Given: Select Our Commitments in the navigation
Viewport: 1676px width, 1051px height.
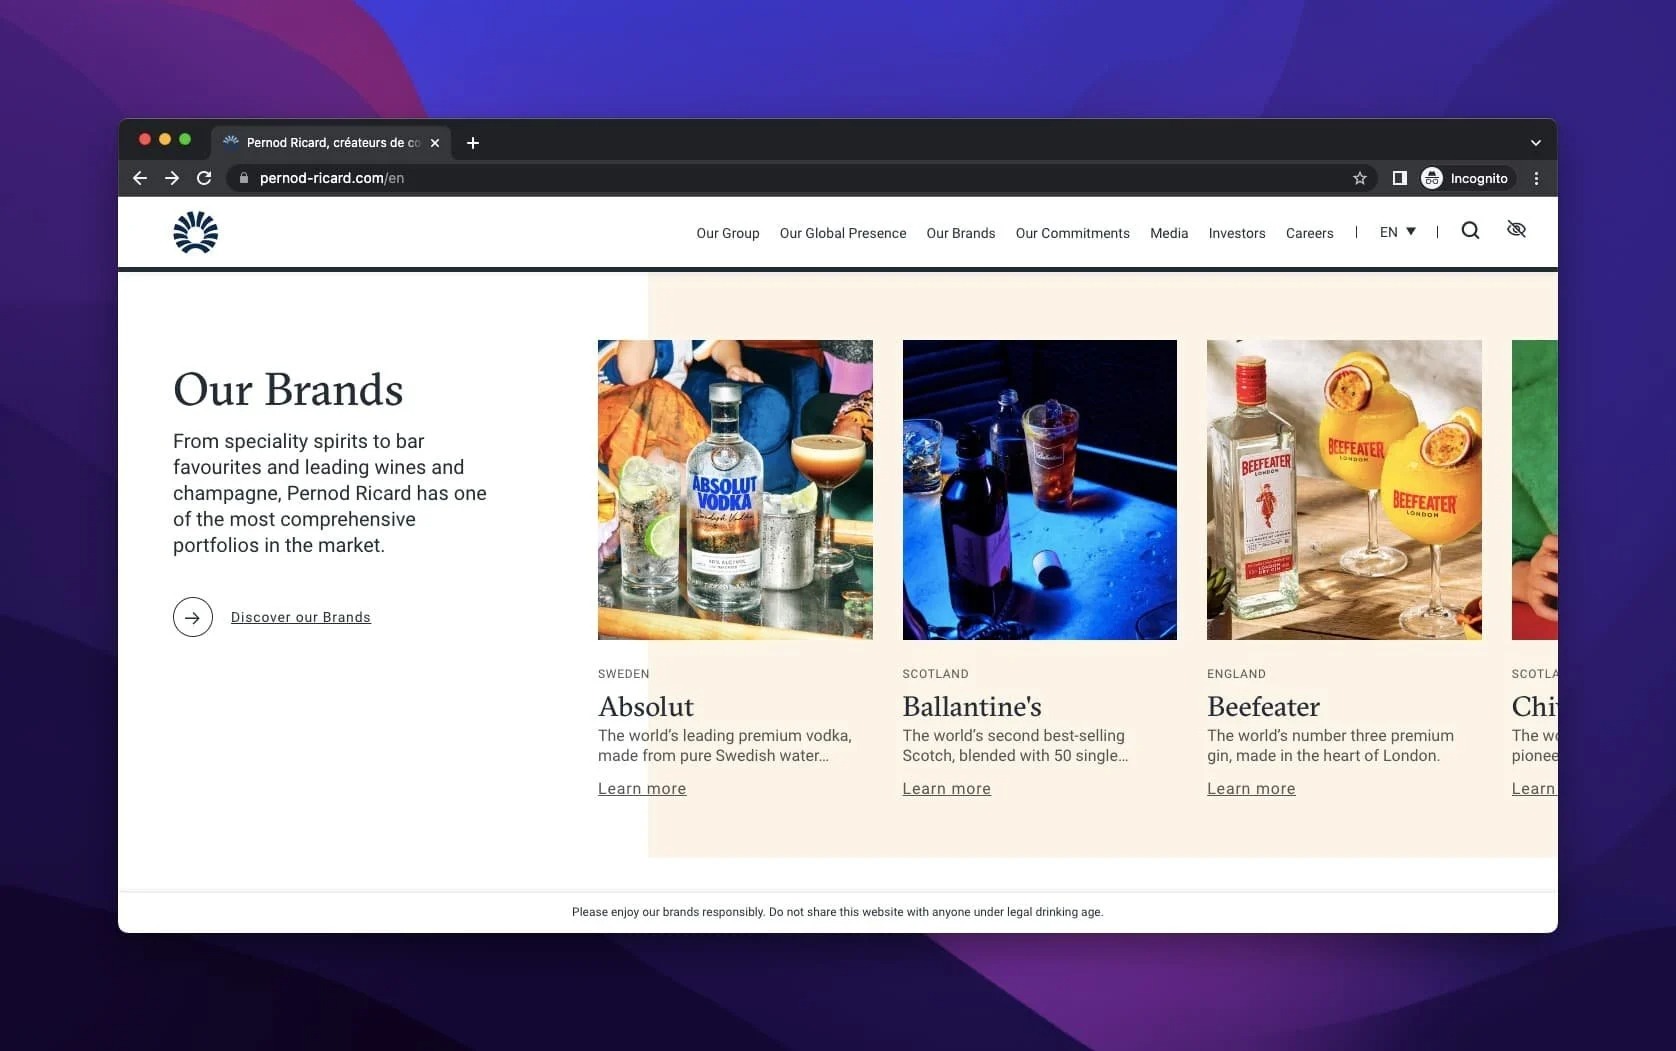Looking at the screenshot, I should click(x=1071, y=233).
